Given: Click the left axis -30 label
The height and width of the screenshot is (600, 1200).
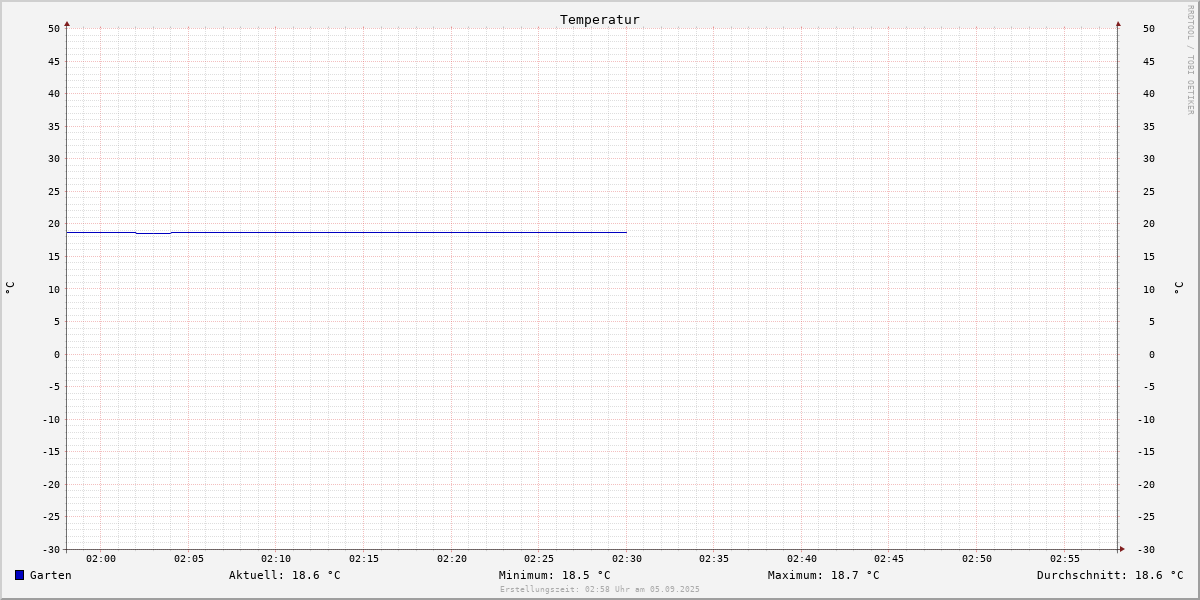Looking at the screenshot, I should (51, 549).
